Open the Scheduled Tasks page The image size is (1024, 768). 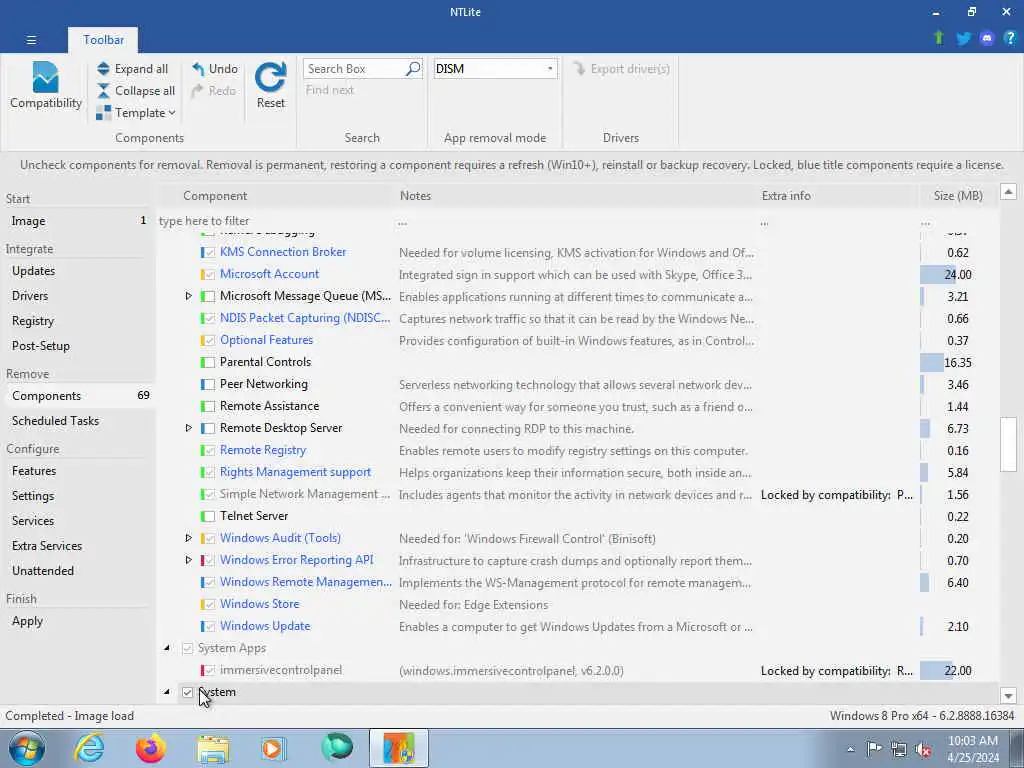coord(56,421)
